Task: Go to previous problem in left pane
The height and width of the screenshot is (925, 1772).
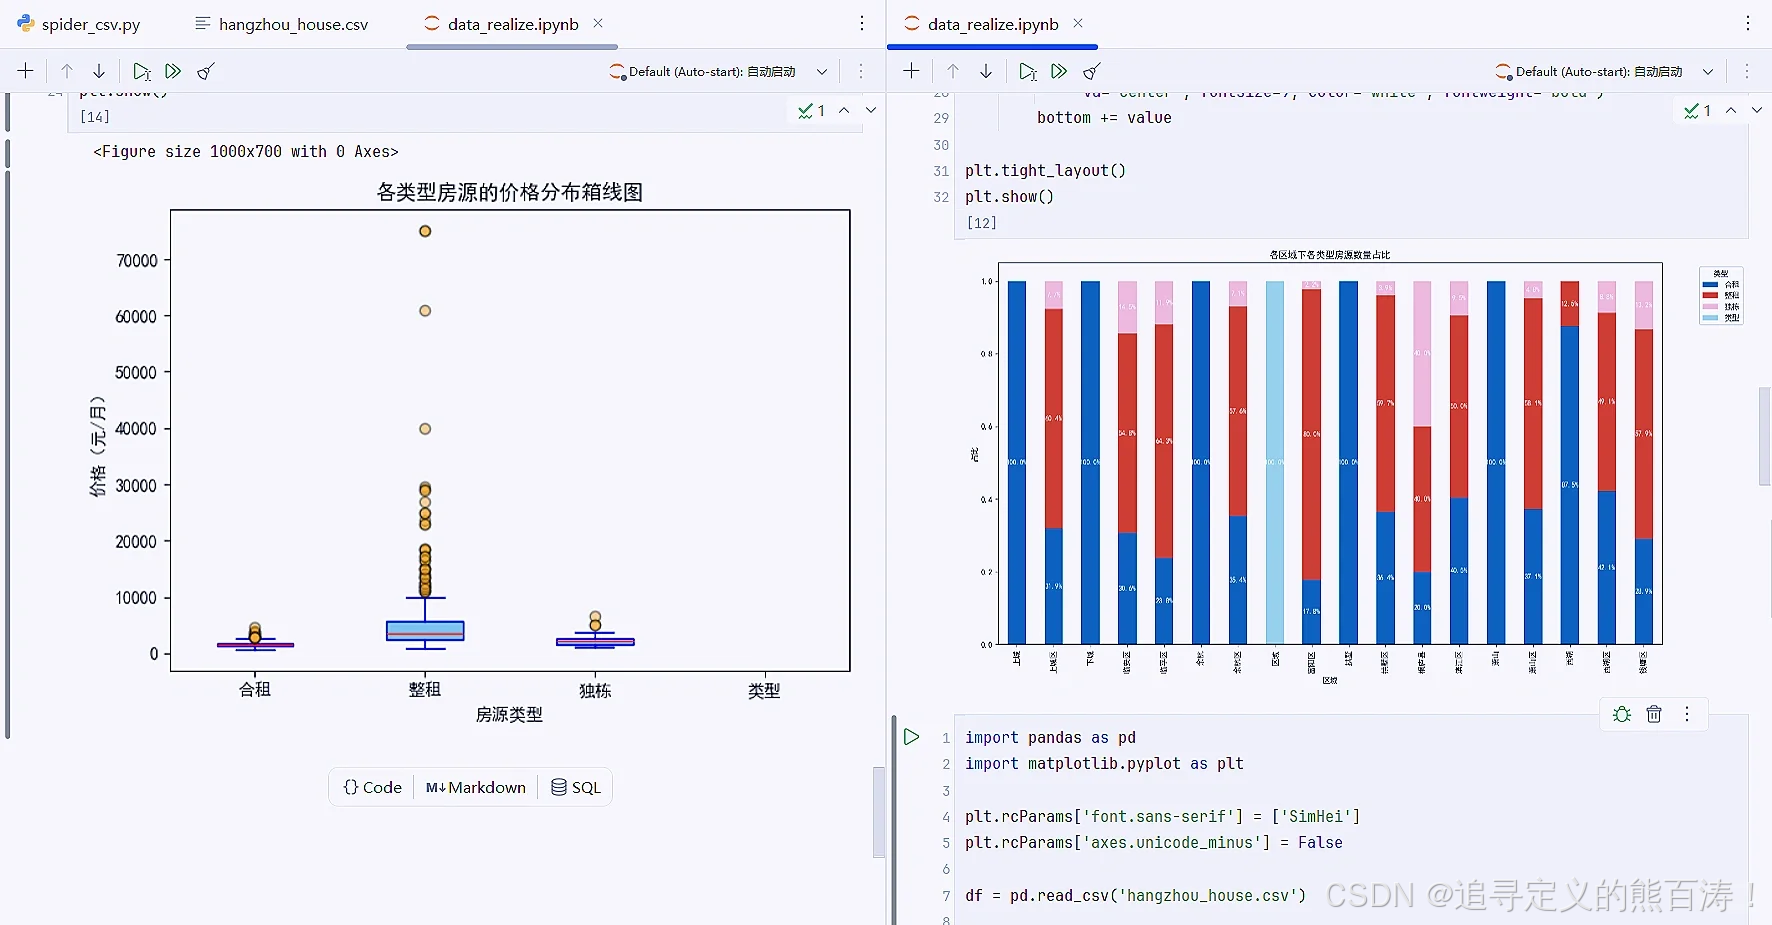Action: coord(844,110)
